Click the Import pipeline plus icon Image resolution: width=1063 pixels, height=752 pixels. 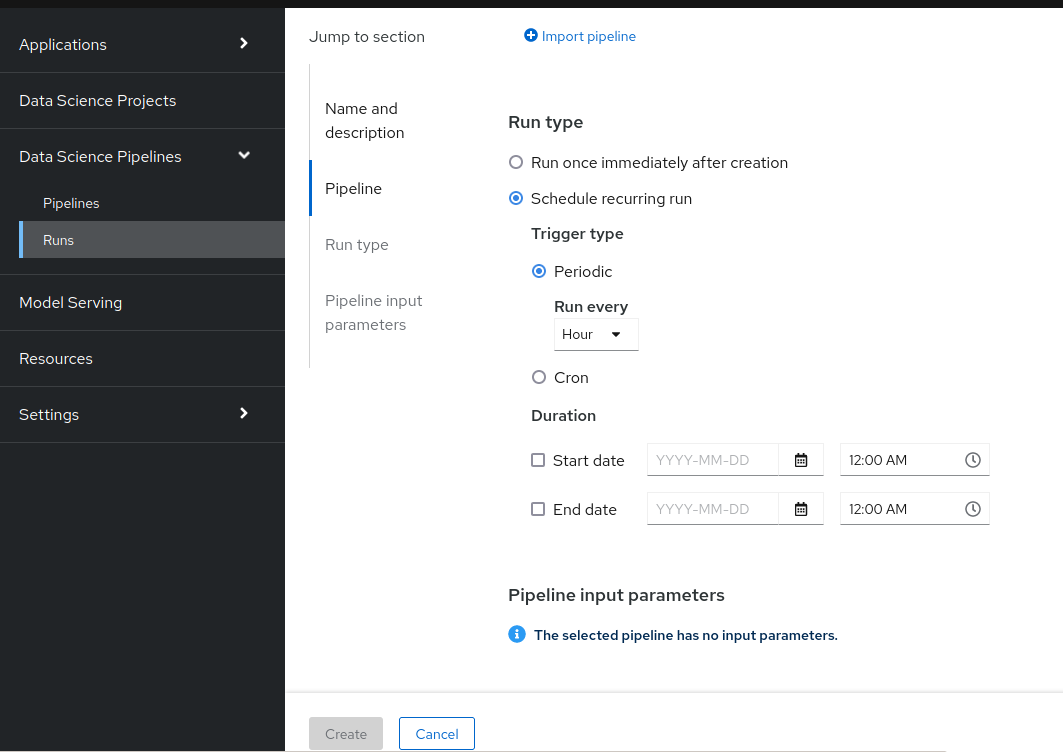tap(530, 35)
